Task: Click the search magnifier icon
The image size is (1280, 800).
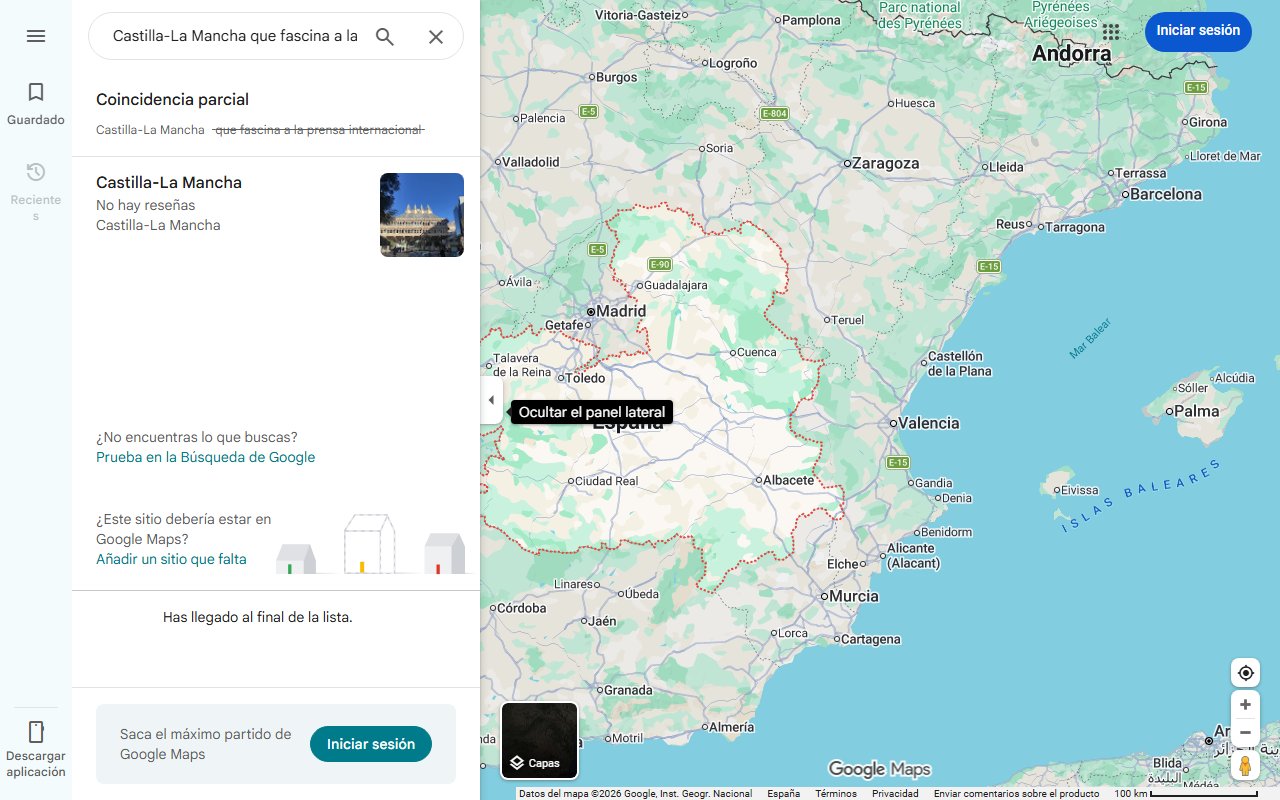Action: pos(385,36)
